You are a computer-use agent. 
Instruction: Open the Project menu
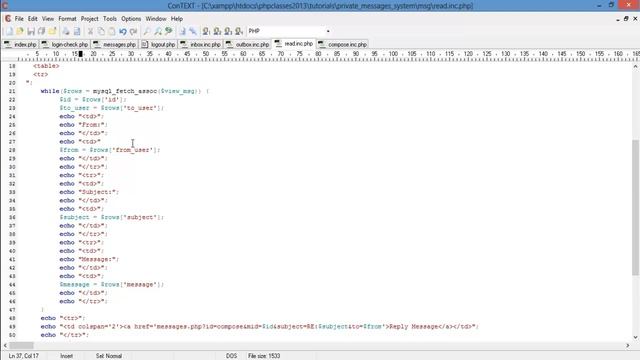click(x=89, y=19)
